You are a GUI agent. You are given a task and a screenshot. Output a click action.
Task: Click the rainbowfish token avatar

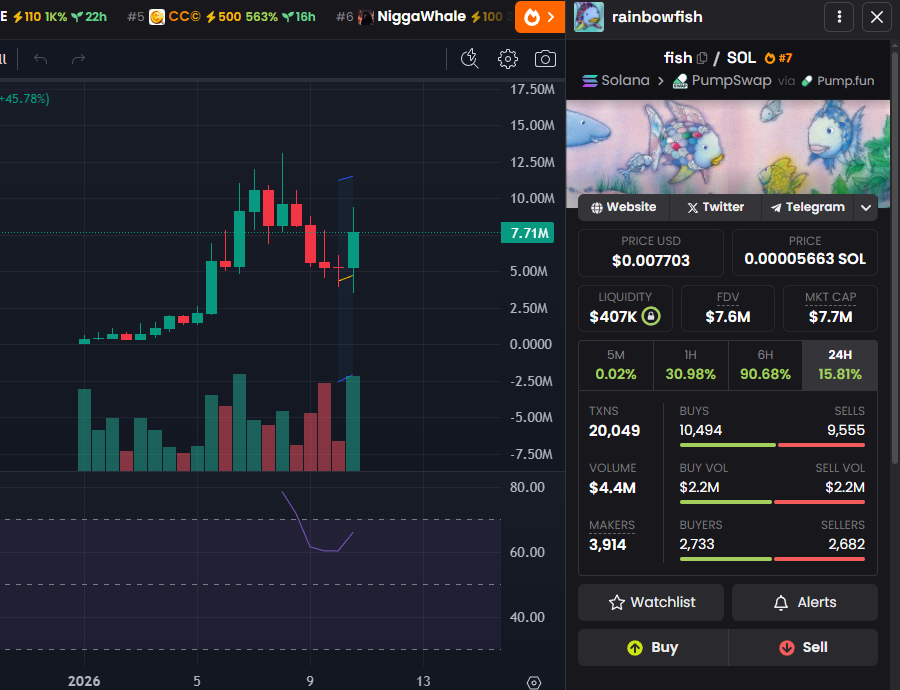click(589, 17)
